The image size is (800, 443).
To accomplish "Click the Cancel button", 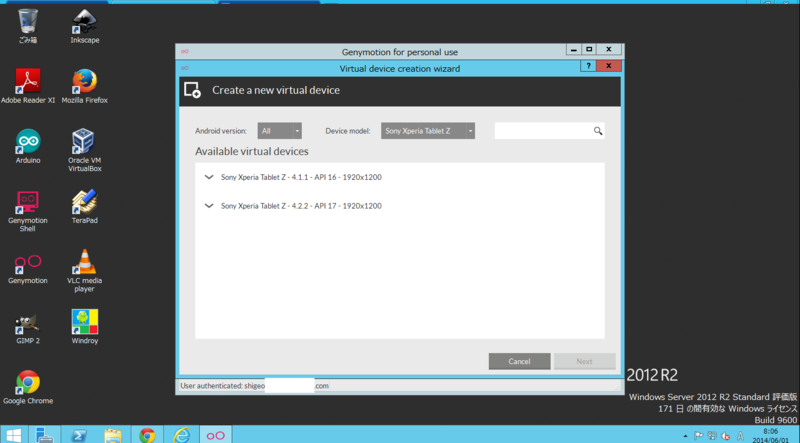I will (519, 361).
